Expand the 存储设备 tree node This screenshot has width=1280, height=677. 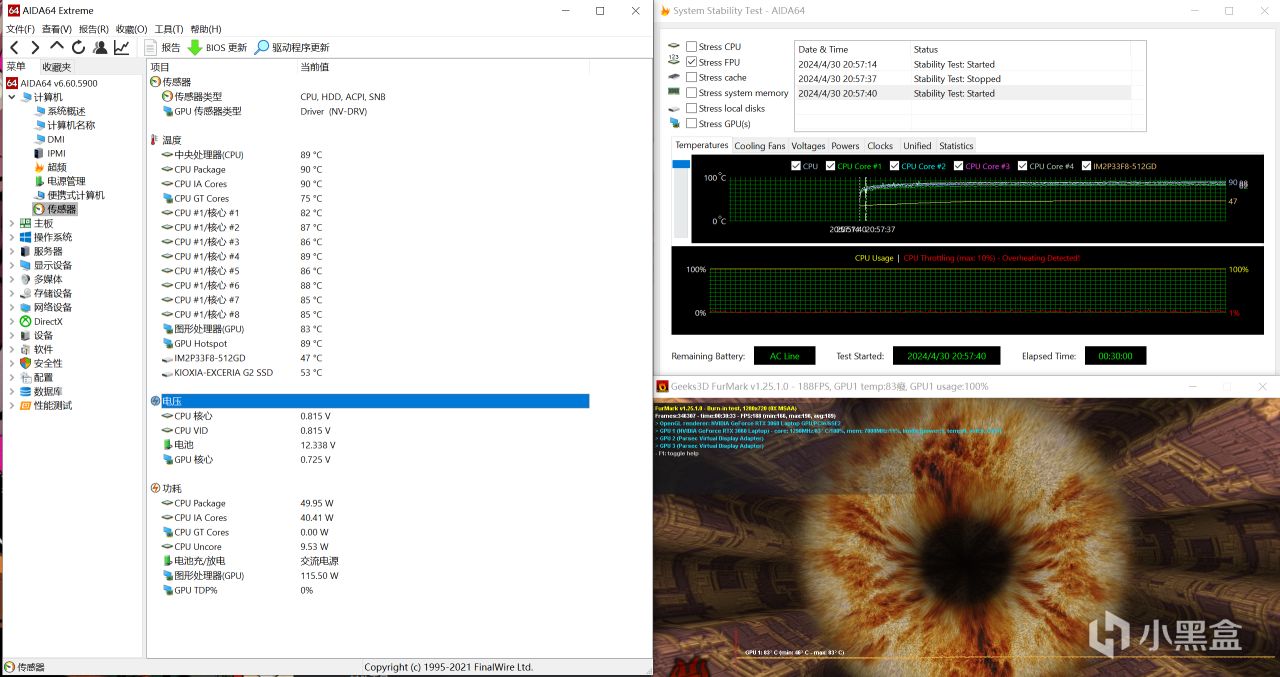[x=12, y=293]
